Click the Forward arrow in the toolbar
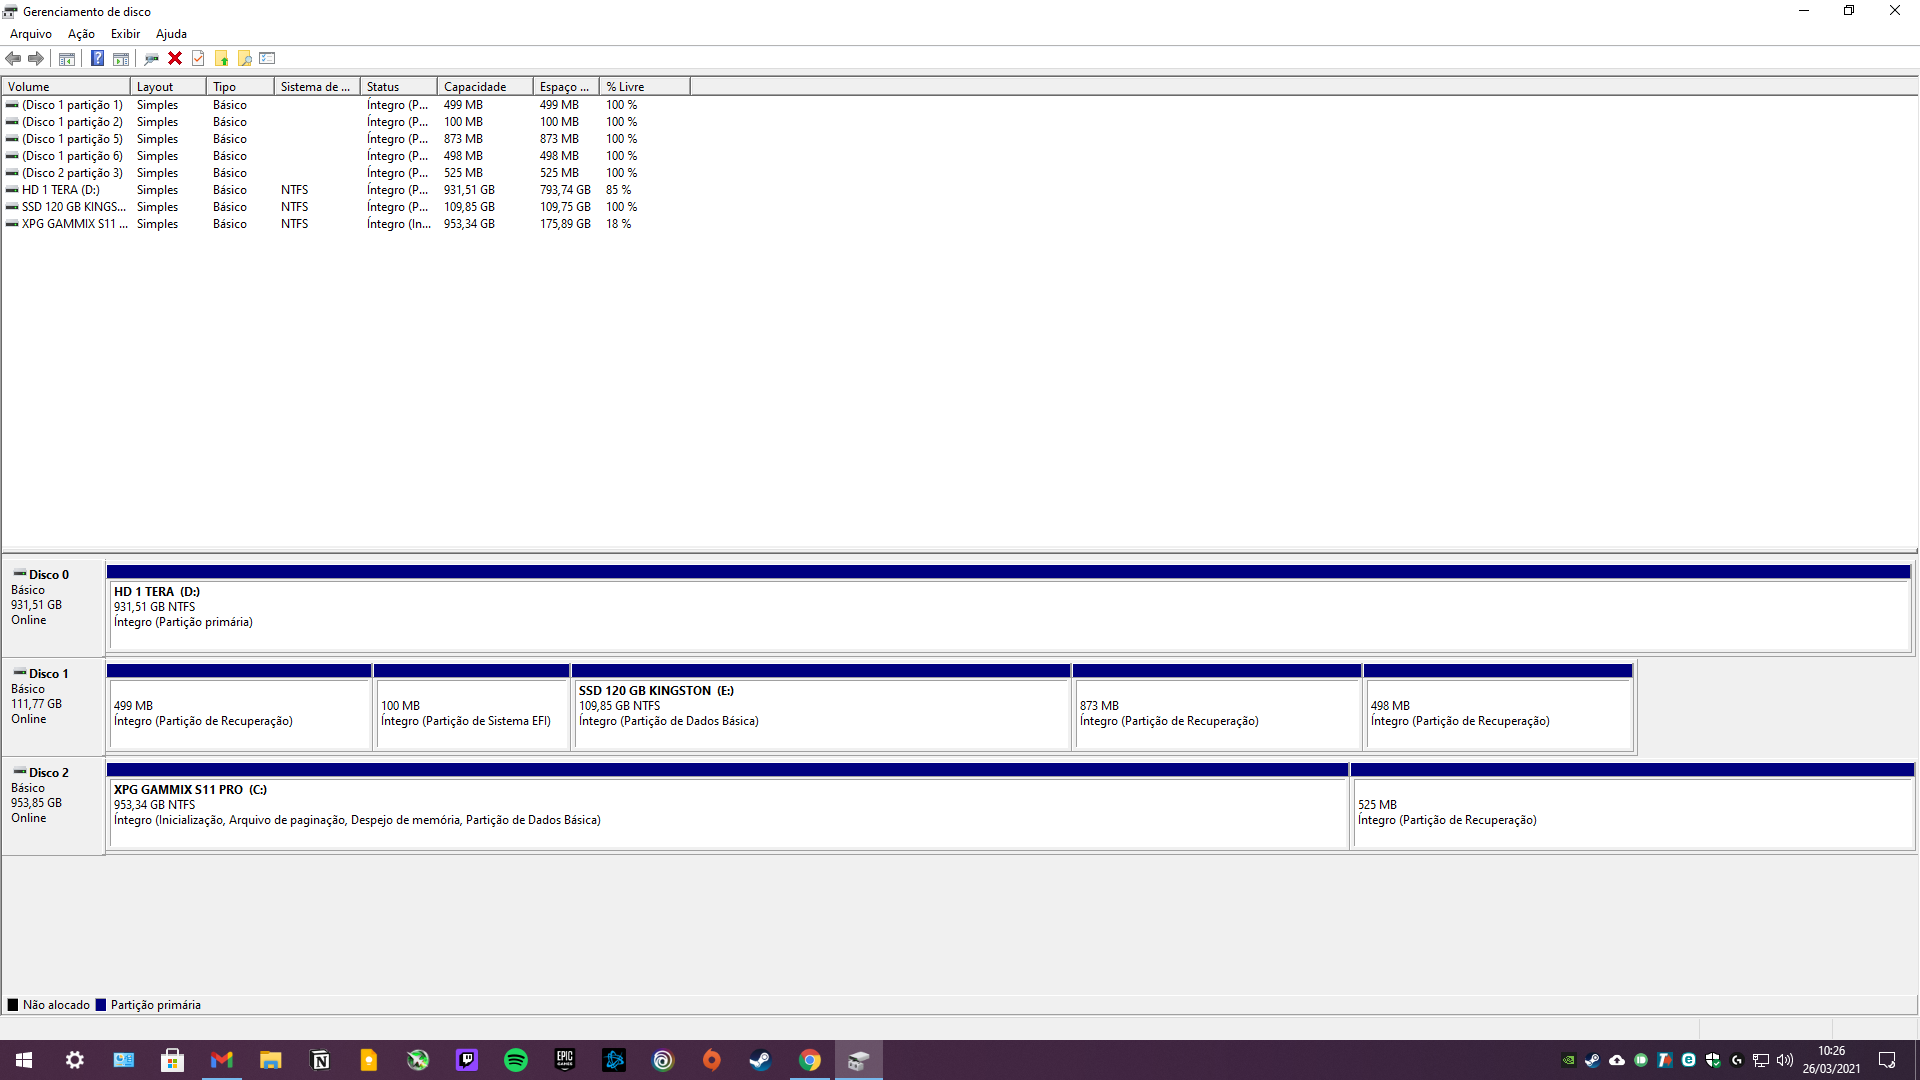The width and height of the screenshot is (1920, 1080). point(36,58)
